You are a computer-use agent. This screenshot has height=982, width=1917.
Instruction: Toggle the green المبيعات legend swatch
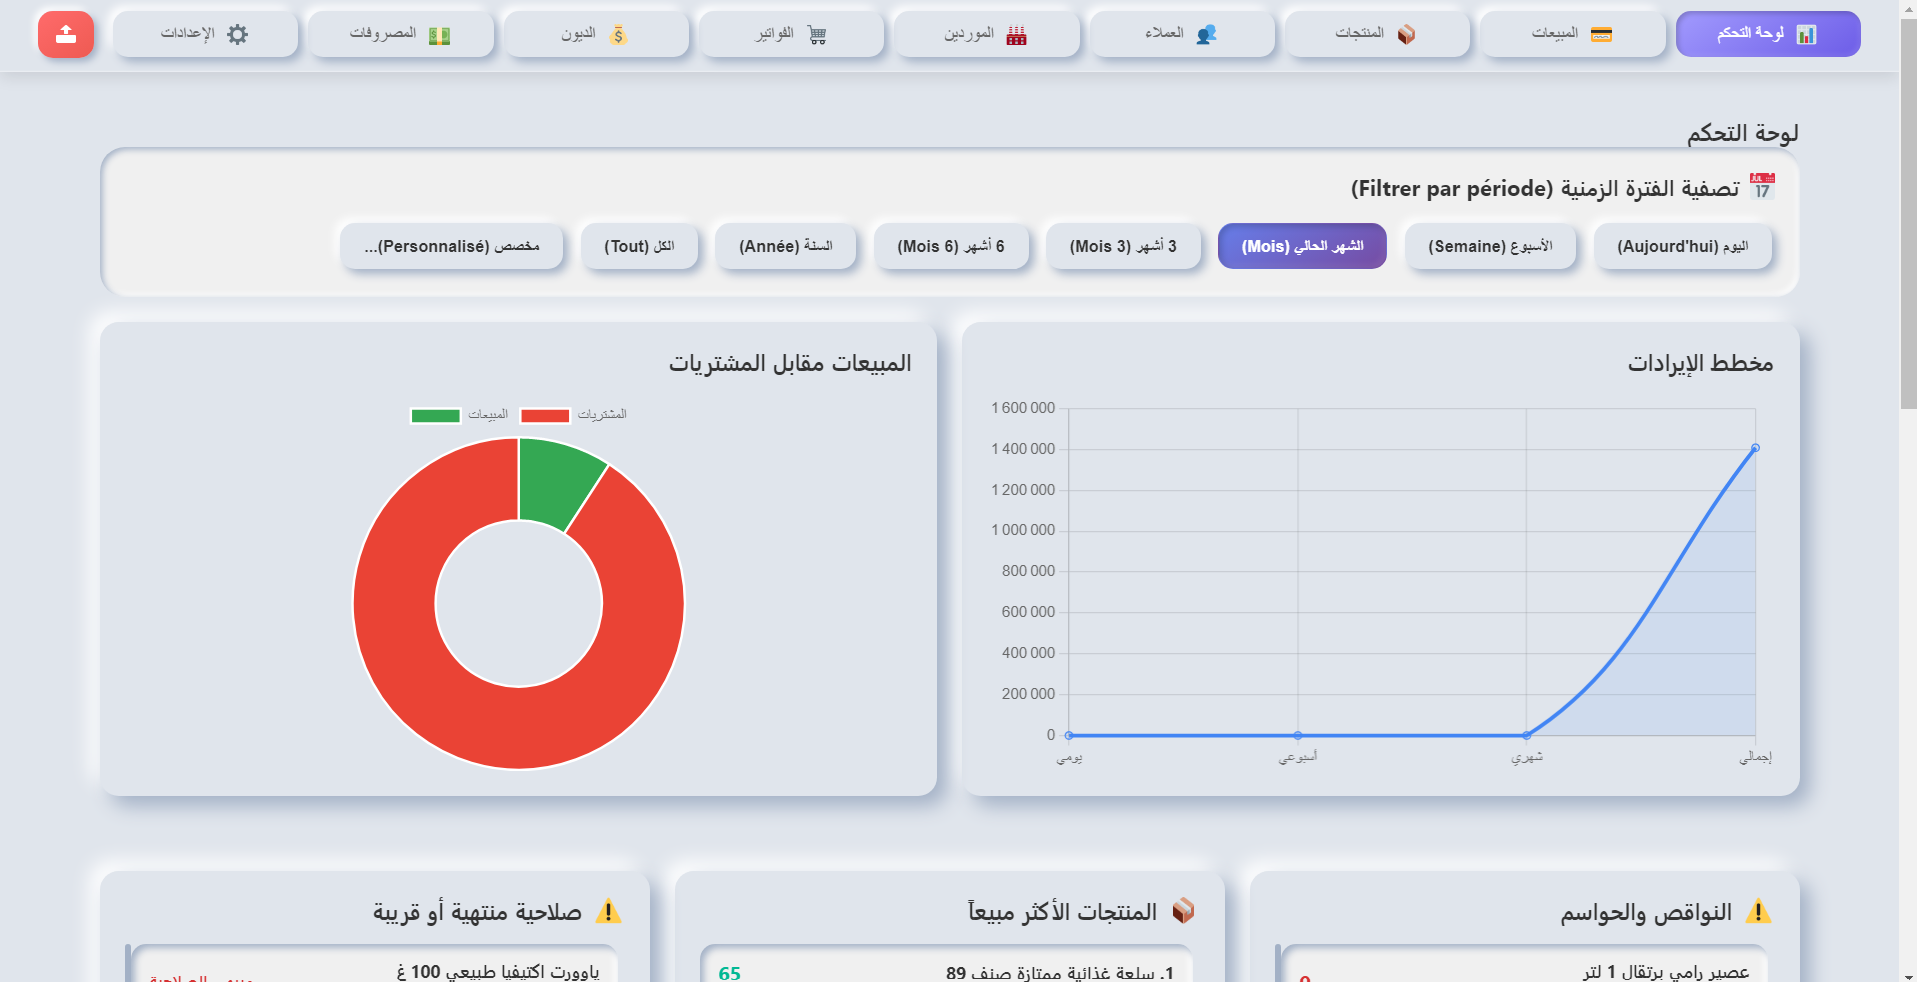pos(435,415)
